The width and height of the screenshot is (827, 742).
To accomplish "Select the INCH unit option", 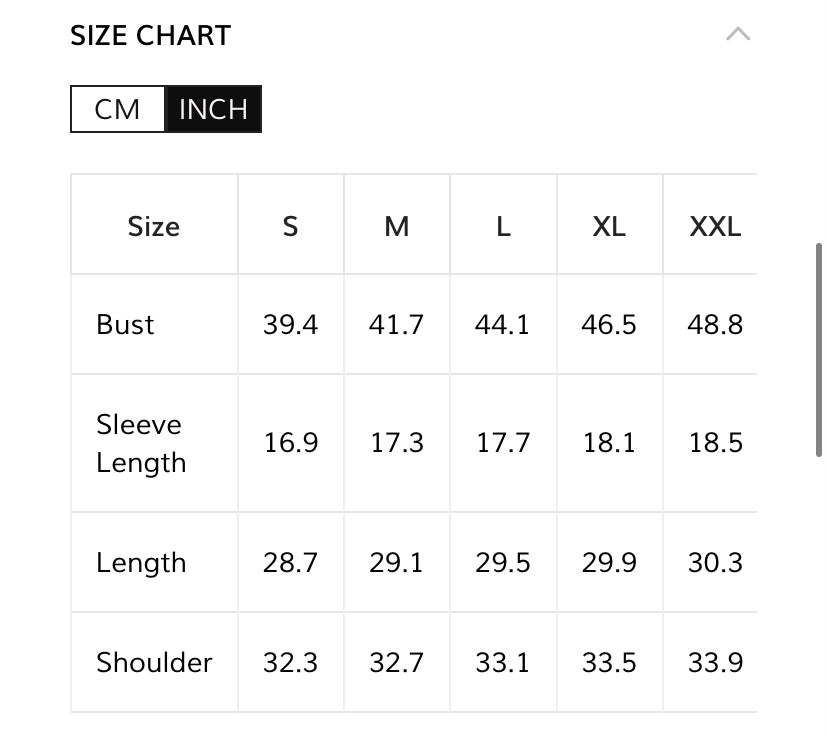I will 212,109.
